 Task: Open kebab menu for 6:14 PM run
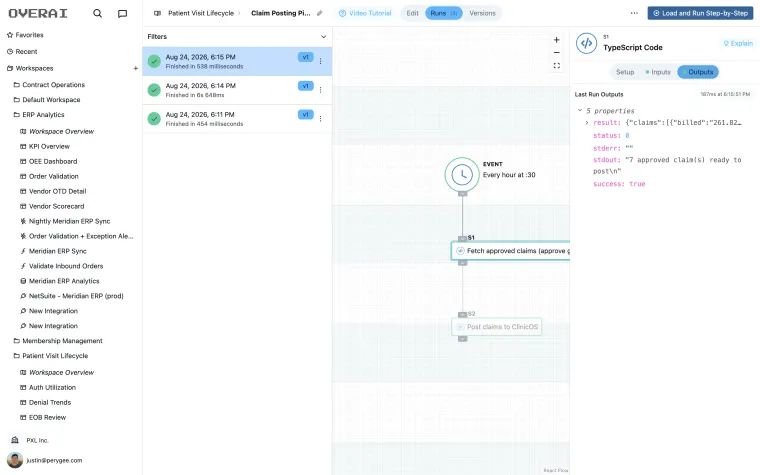[x=320, y=90]
